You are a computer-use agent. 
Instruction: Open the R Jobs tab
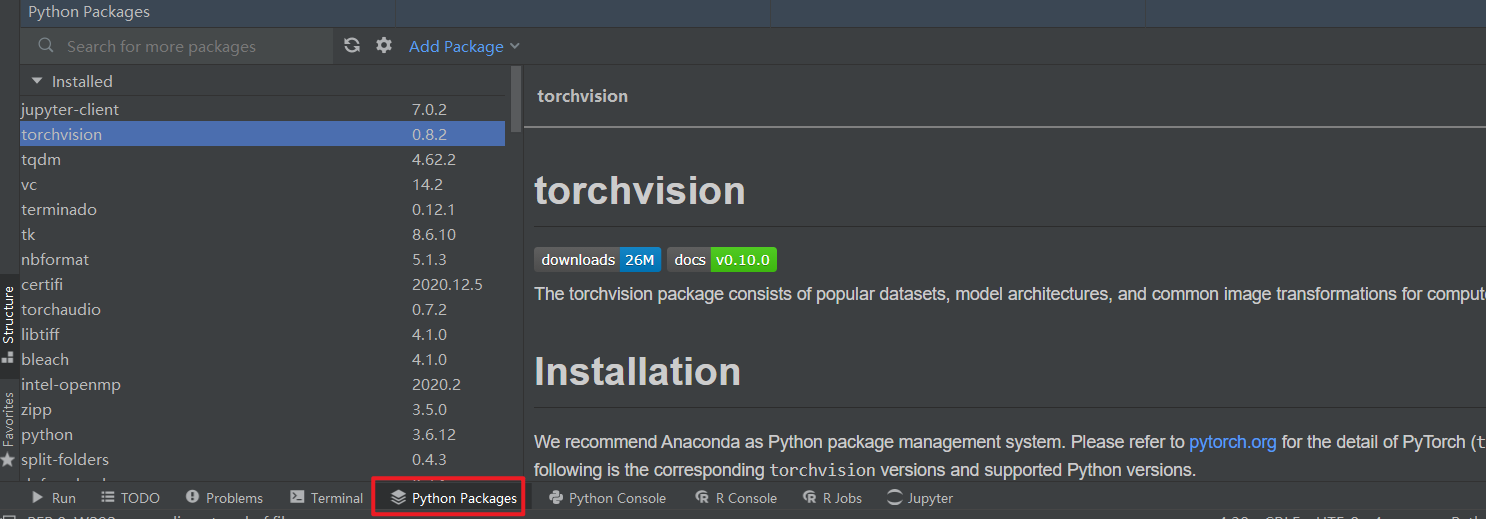tap(832, 498)
